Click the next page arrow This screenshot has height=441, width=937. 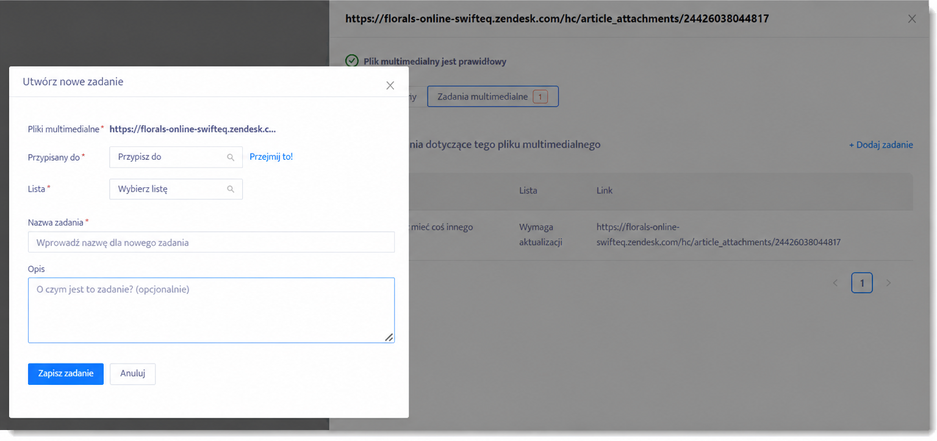(888, 283)
